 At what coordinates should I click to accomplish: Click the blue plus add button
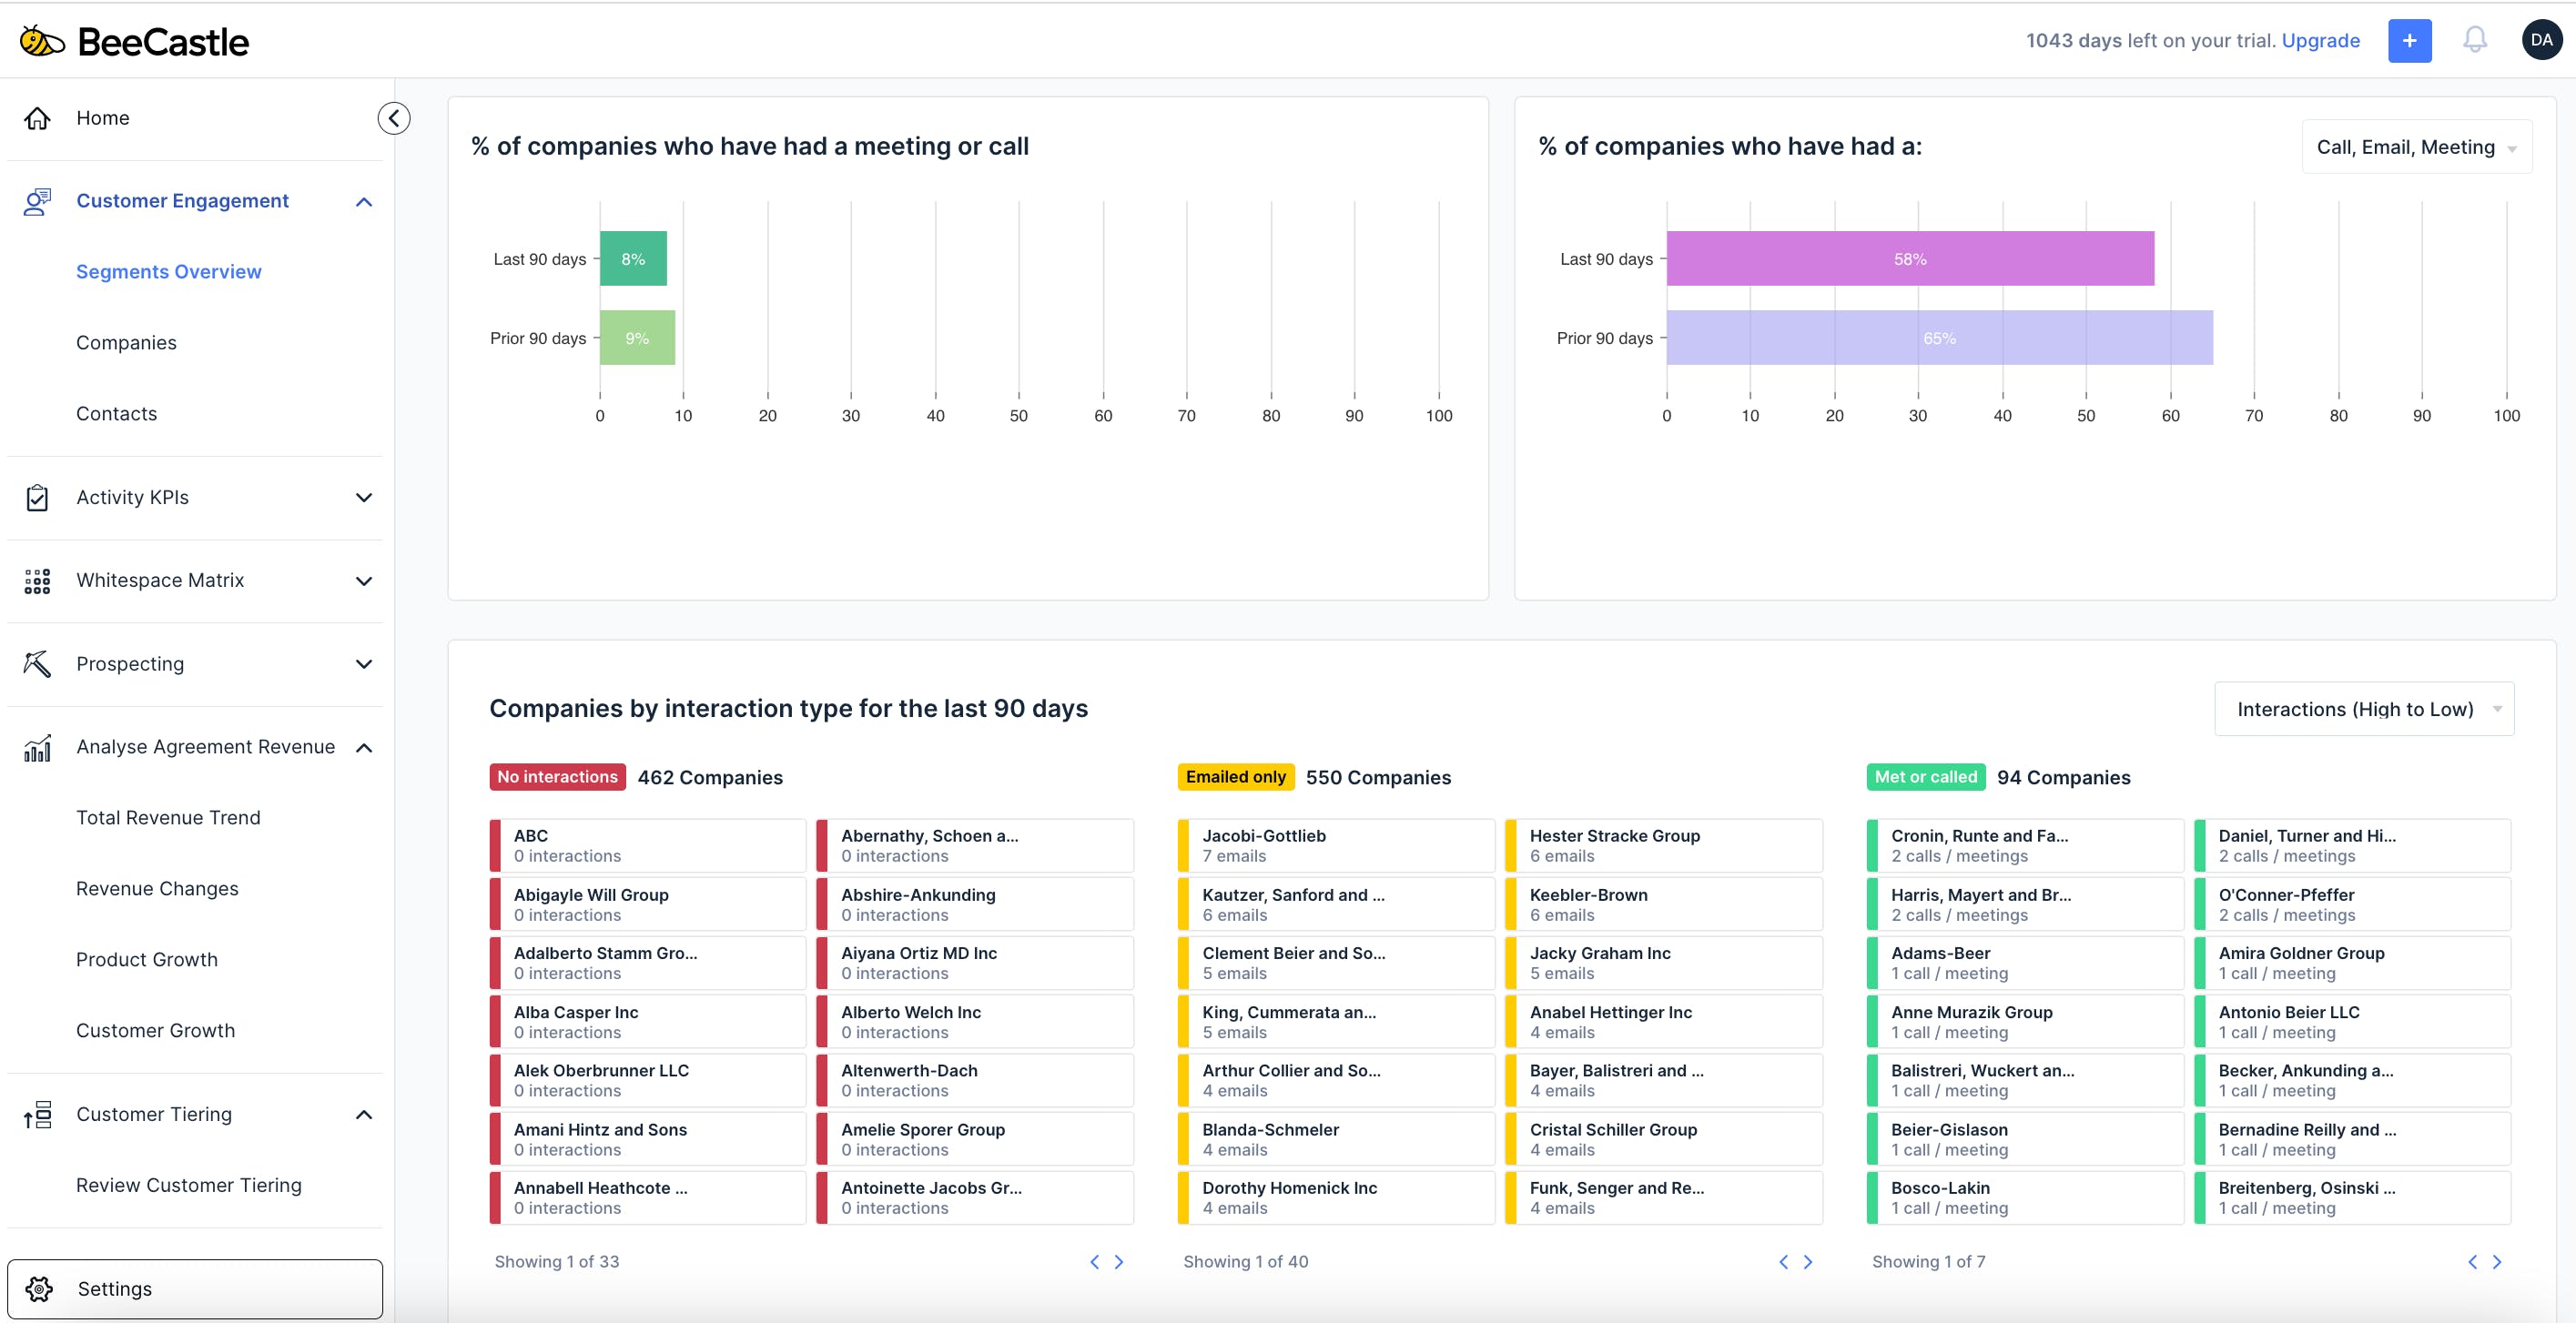point(2409,40)
